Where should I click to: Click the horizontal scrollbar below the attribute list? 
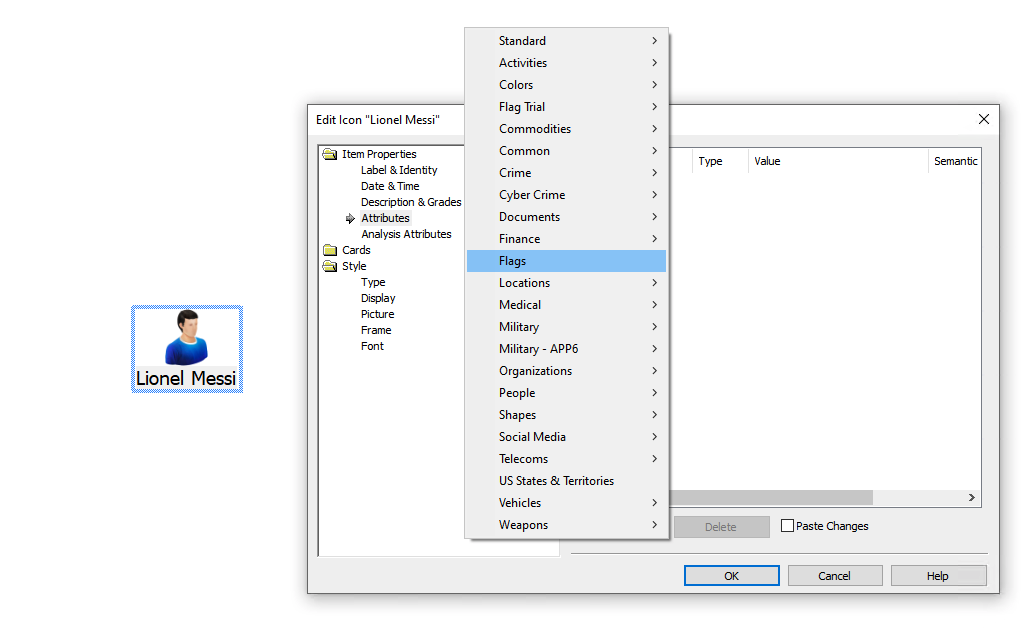pyautogui.click(x=770, y=497)
